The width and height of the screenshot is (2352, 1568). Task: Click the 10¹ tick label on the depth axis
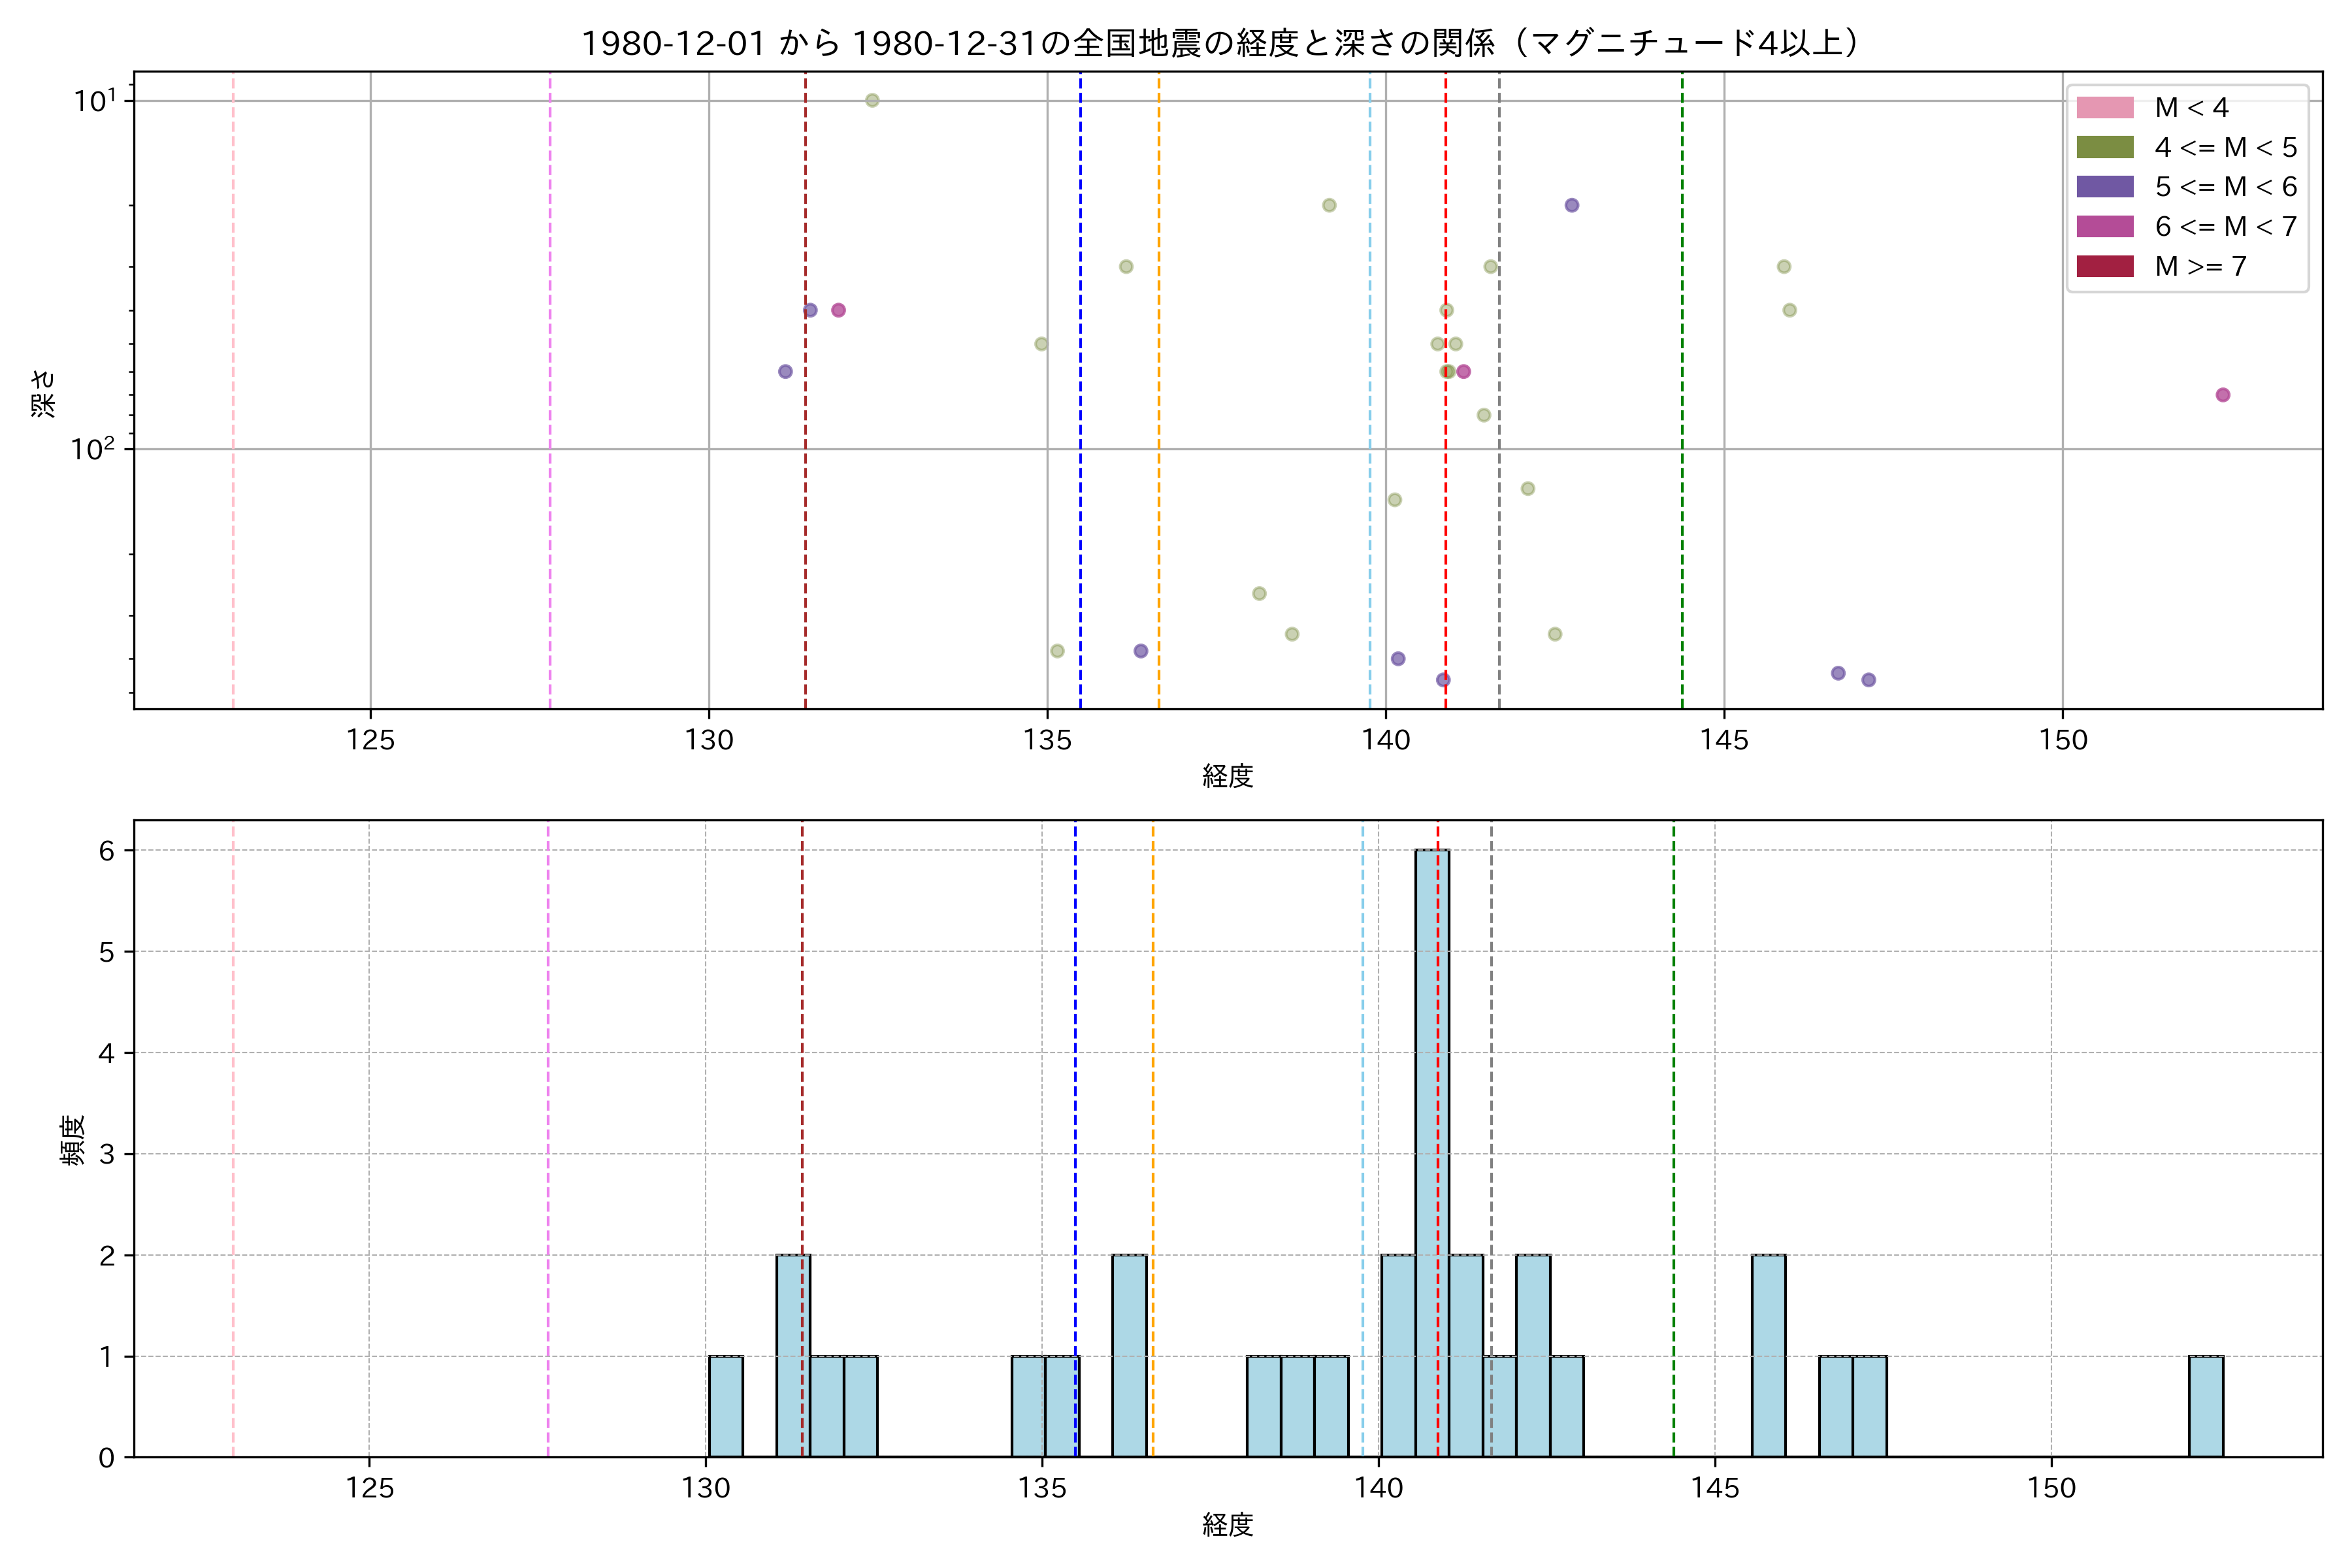tap(94, 100)
